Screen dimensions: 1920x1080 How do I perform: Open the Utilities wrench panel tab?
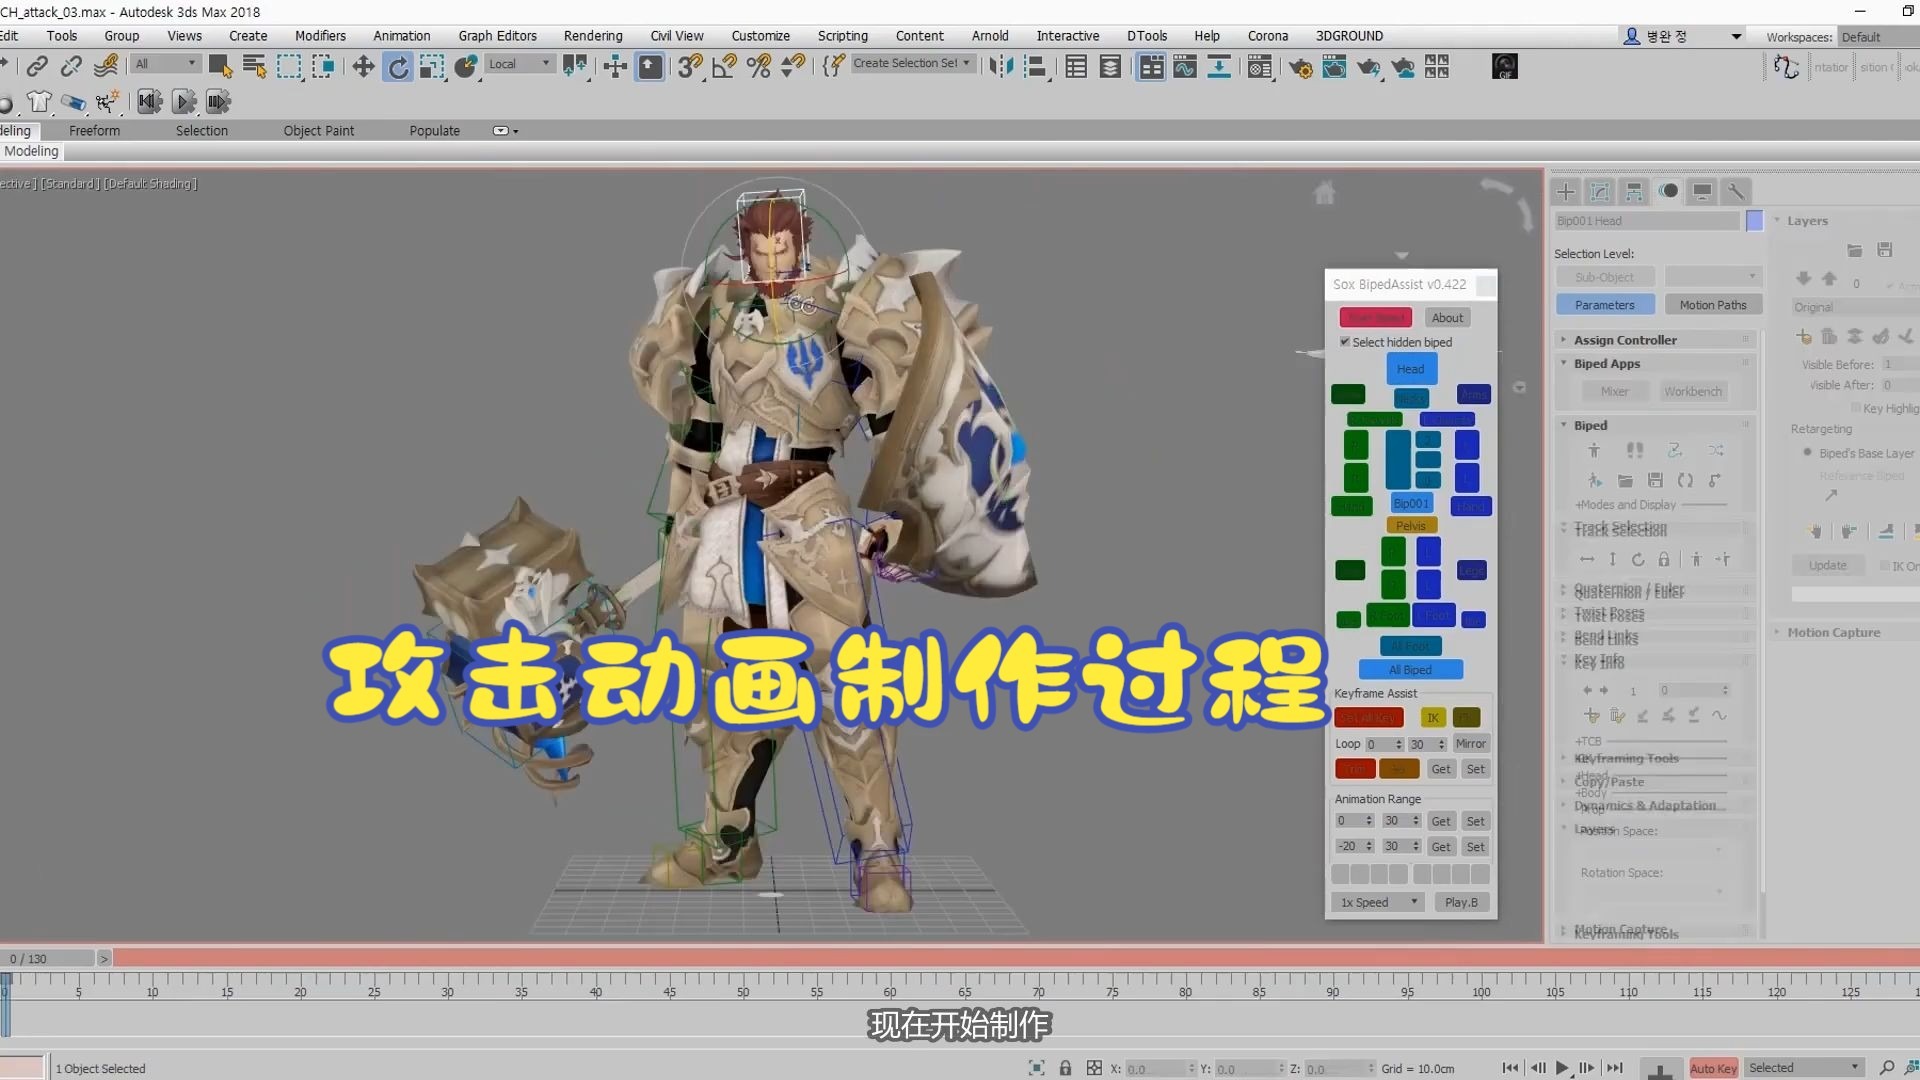1737,191
